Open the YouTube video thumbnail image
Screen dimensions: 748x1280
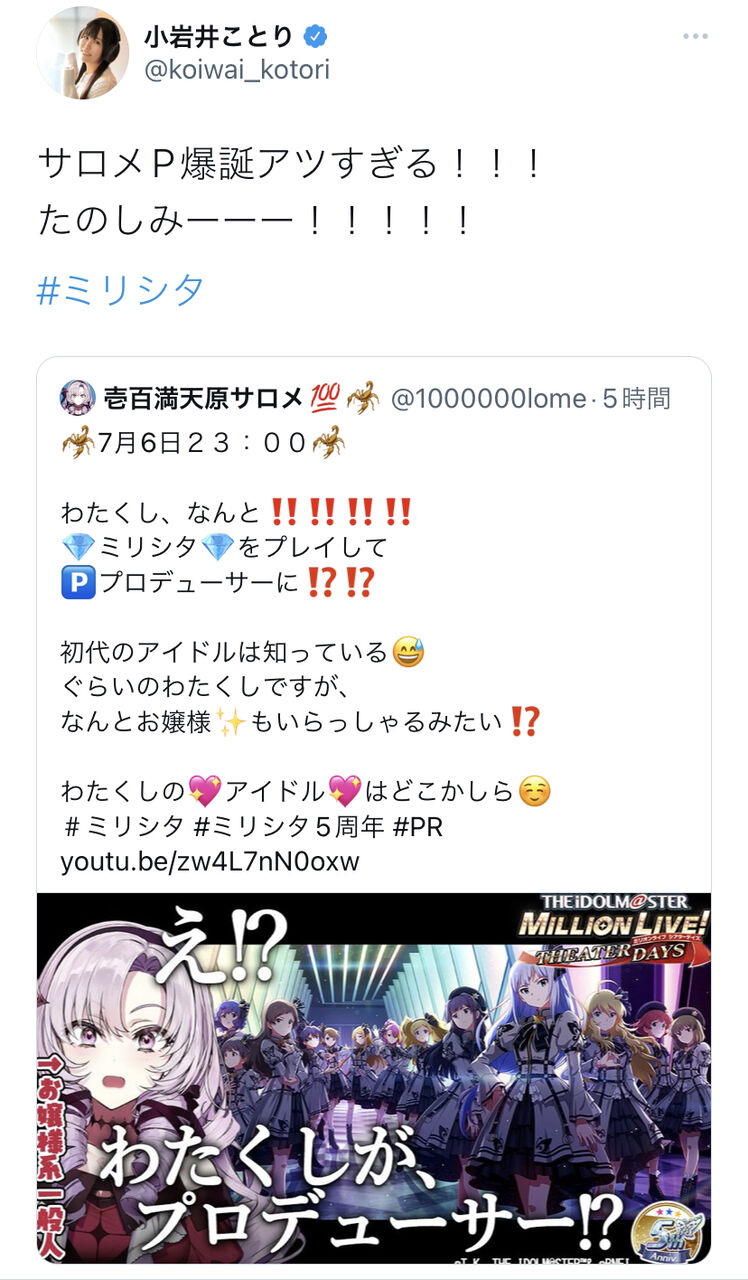coord(374,1078)
